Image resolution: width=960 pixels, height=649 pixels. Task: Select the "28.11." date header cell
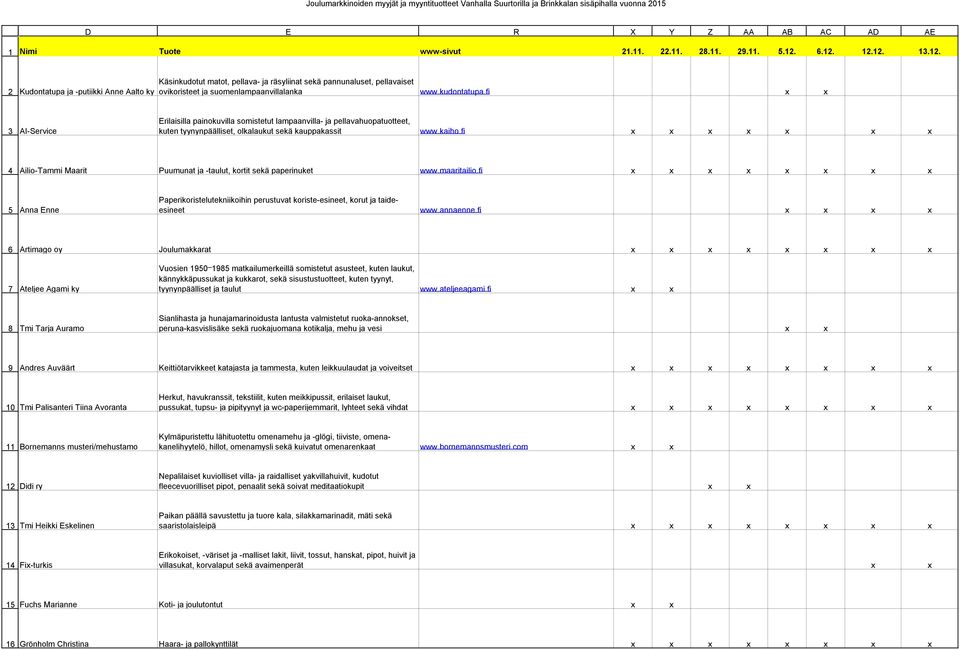pos(710,47)
